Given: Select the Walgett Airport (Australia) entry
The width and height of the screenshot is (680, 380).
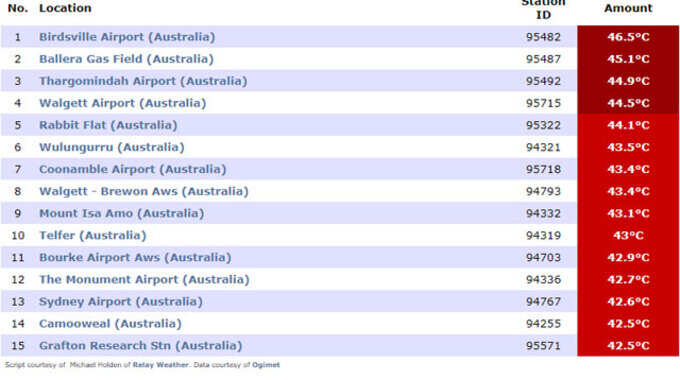Looking at the screenshot, I should [123, 103].
